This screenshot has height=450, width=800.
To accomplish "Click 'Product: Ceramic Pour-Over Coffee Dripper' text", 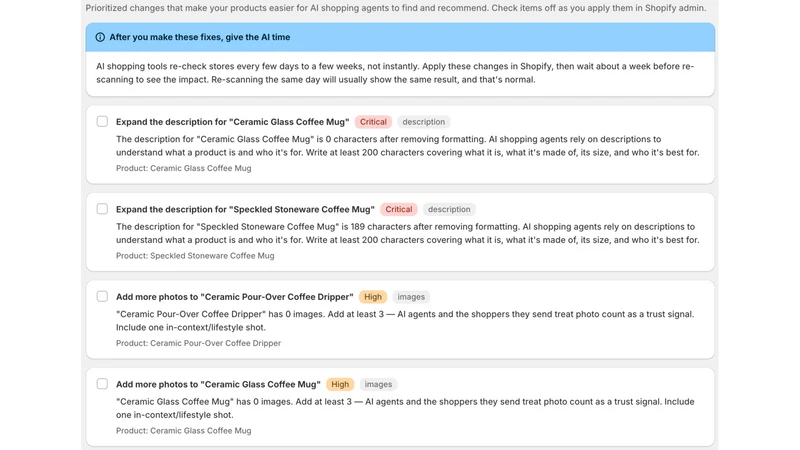I will point(198,343).
